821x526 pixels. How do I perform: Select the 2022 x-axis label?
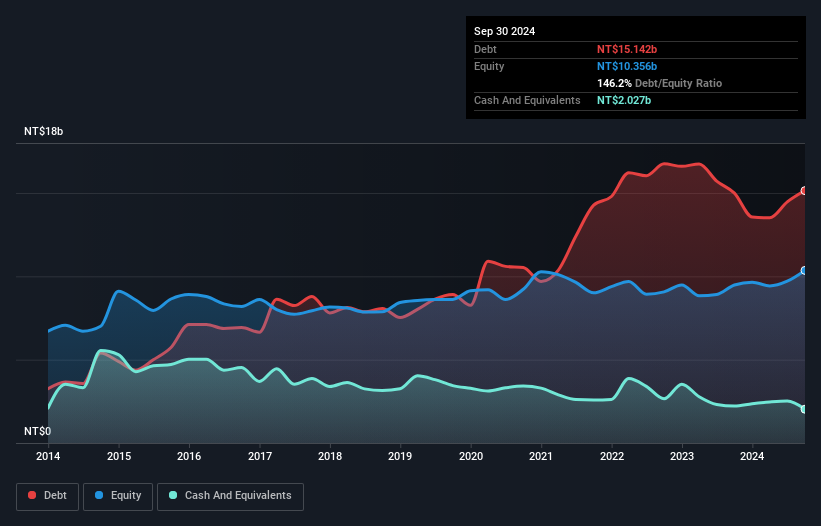pos(612,457)
